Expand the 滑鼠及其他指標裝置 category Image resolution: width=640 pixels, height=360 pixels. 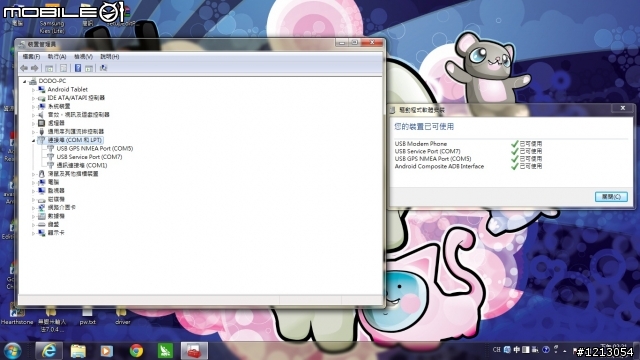33,174
